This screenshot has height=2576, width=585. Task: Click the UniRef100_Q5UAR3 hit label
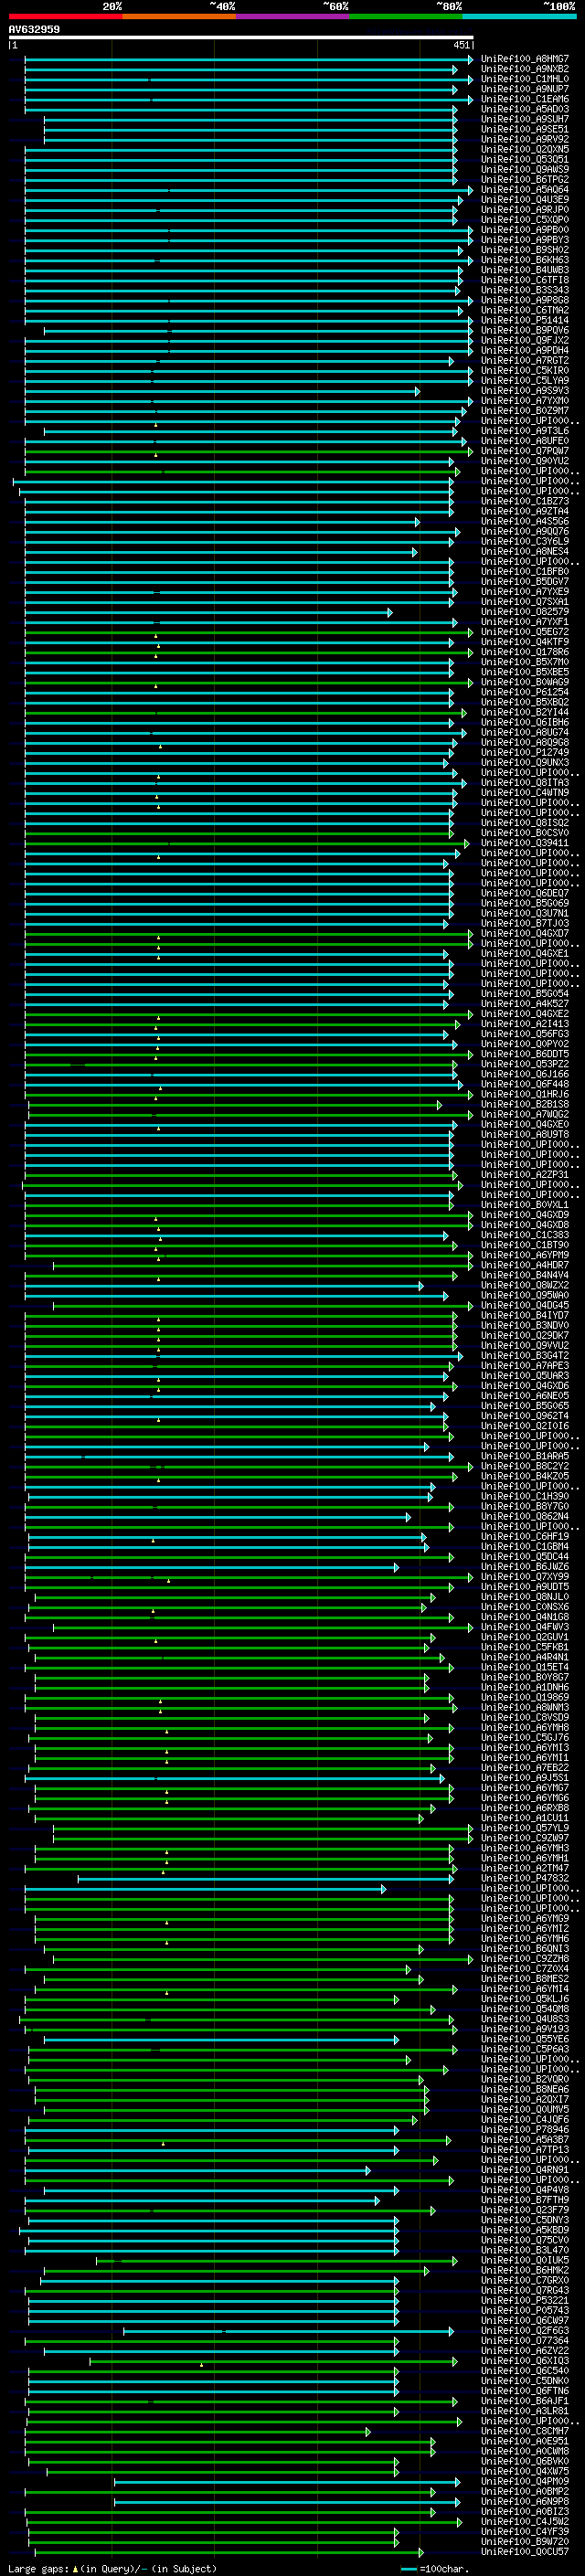(525, 1376)
